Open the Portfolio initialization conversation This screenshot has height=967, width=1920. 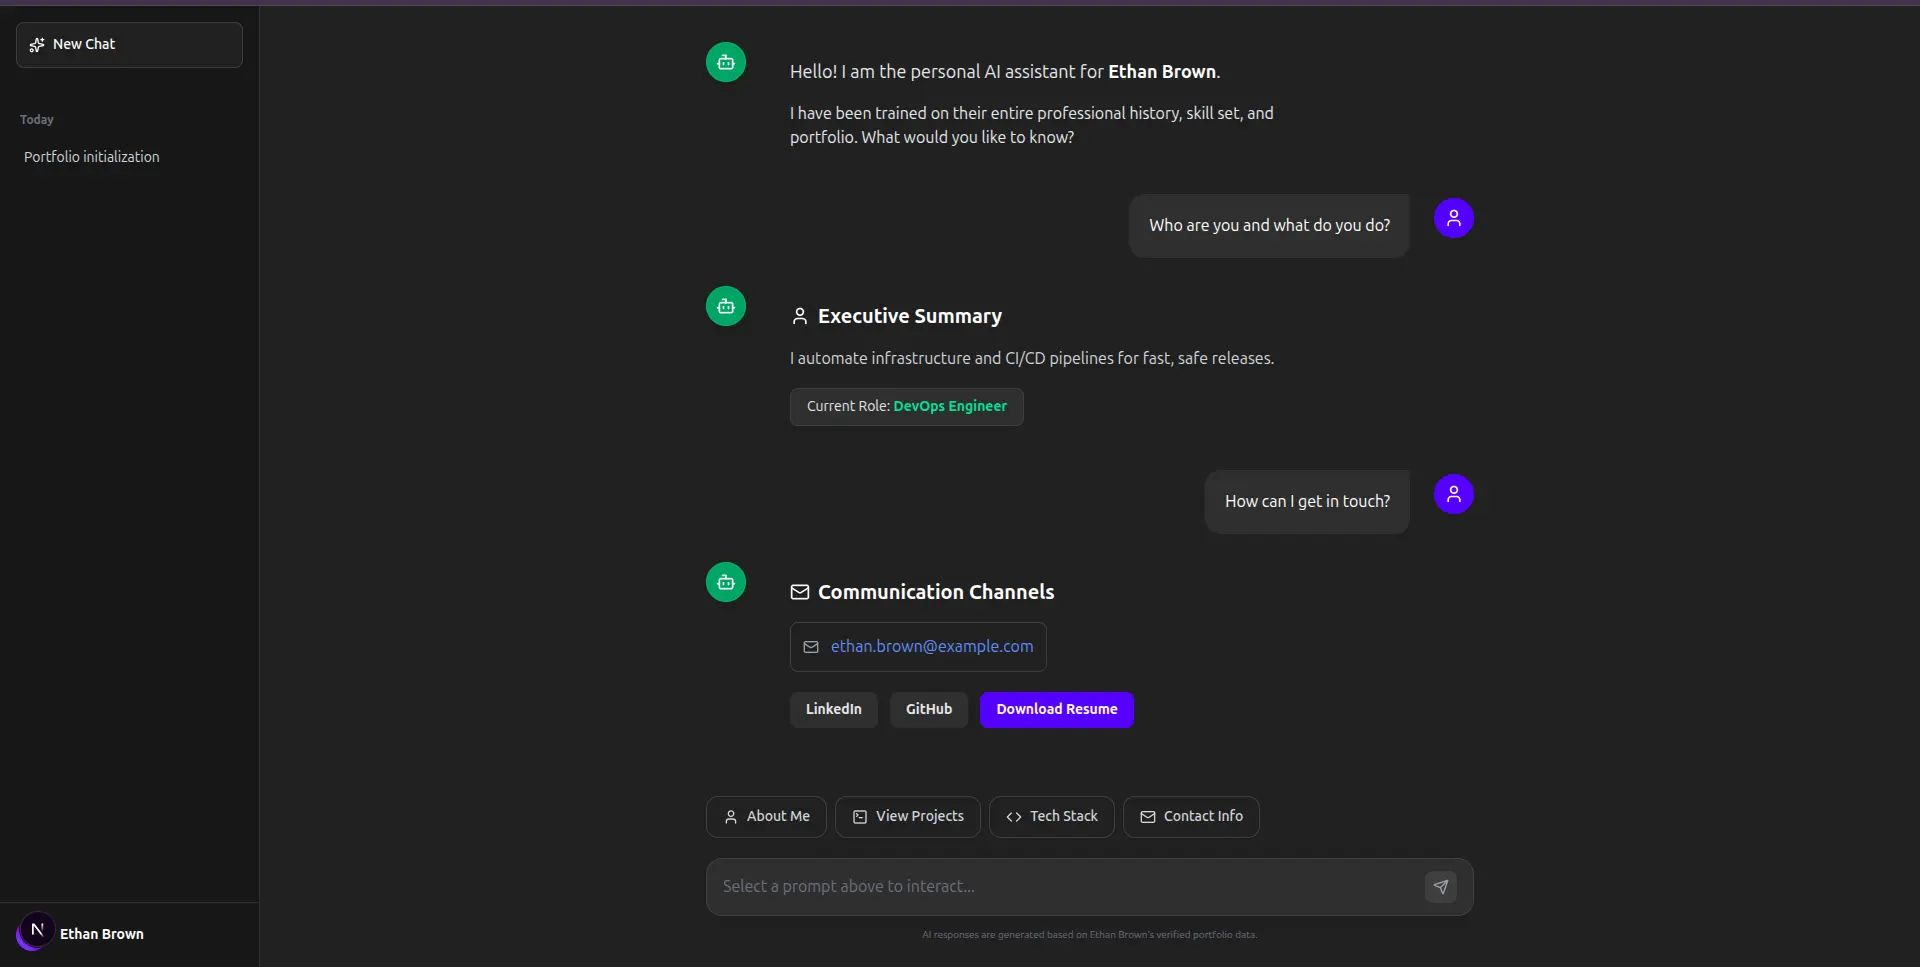pos(92,157)
